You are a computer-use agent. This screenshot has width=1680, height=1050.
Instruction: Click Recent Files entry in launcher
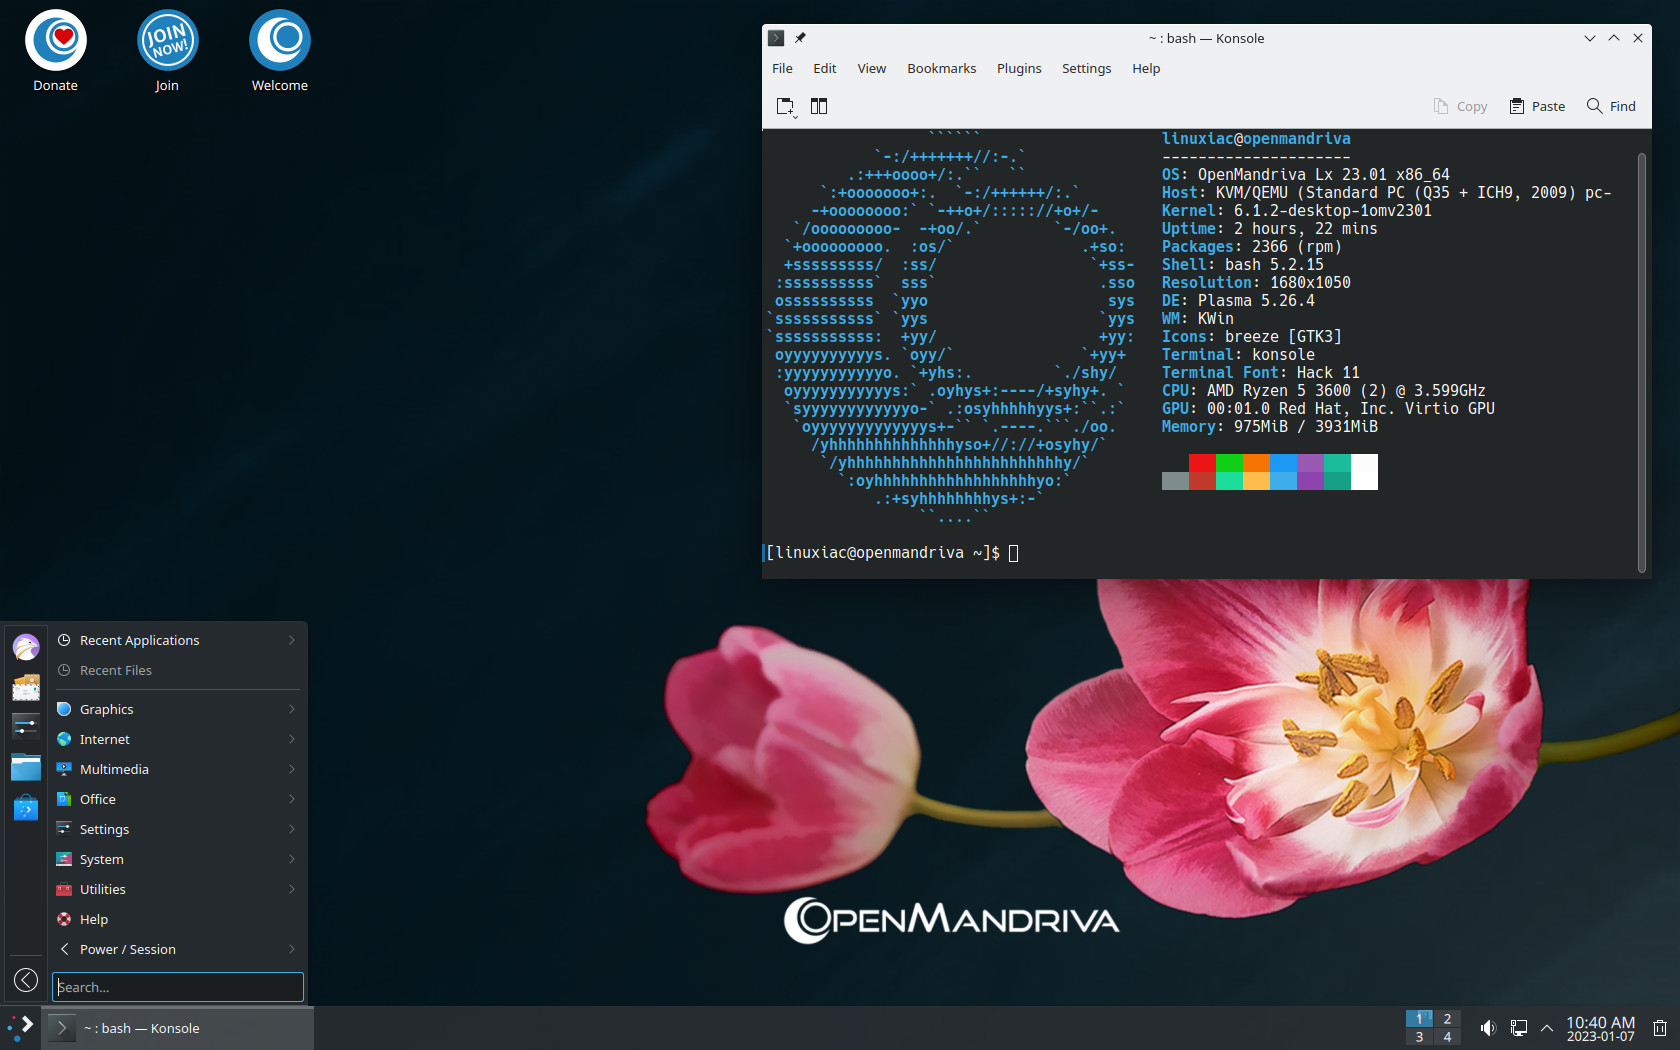178,670
